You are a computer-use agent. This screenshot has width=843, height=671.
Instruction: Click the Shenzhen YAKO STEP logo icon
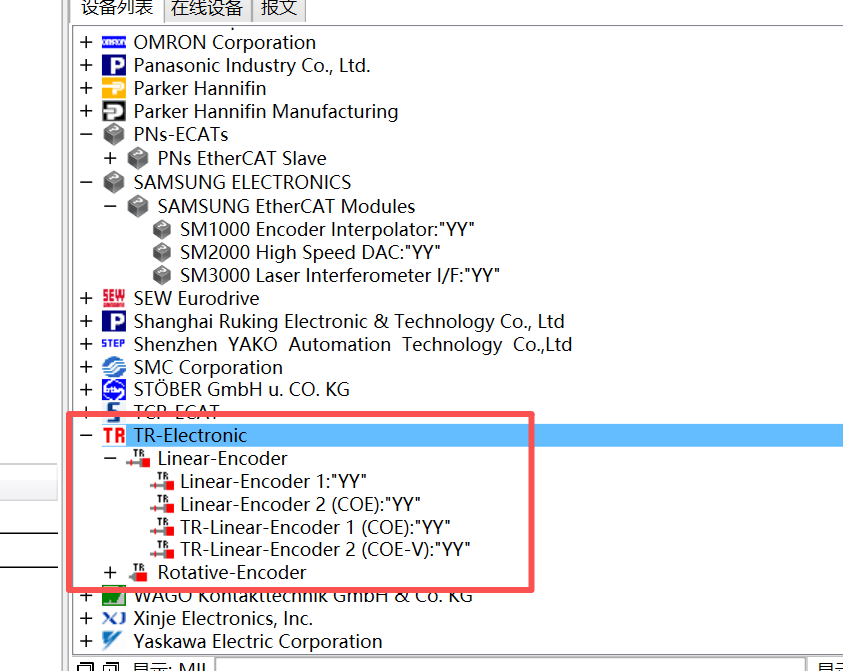(x=113, y=344)
